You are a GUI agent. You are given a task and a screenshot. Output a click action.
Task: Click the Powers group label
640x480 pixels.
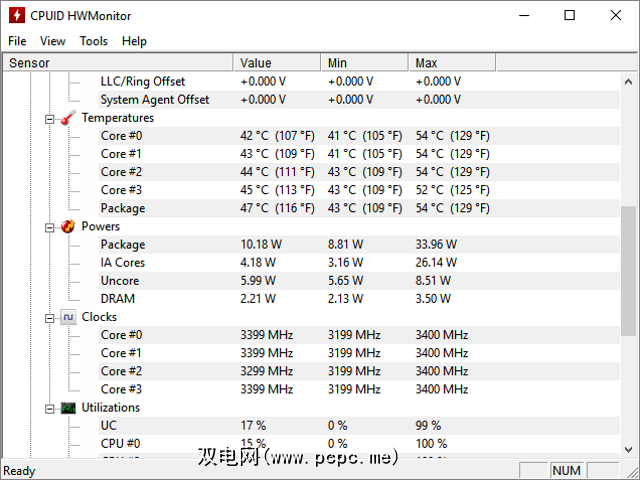click(x=100, y=227)
